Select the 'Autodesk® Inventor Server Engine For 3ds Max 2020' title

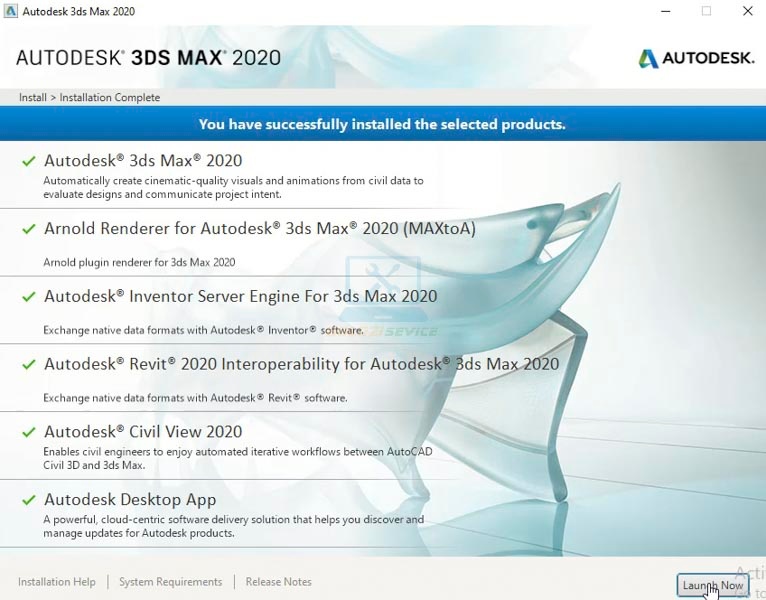[x=241, y=297]
